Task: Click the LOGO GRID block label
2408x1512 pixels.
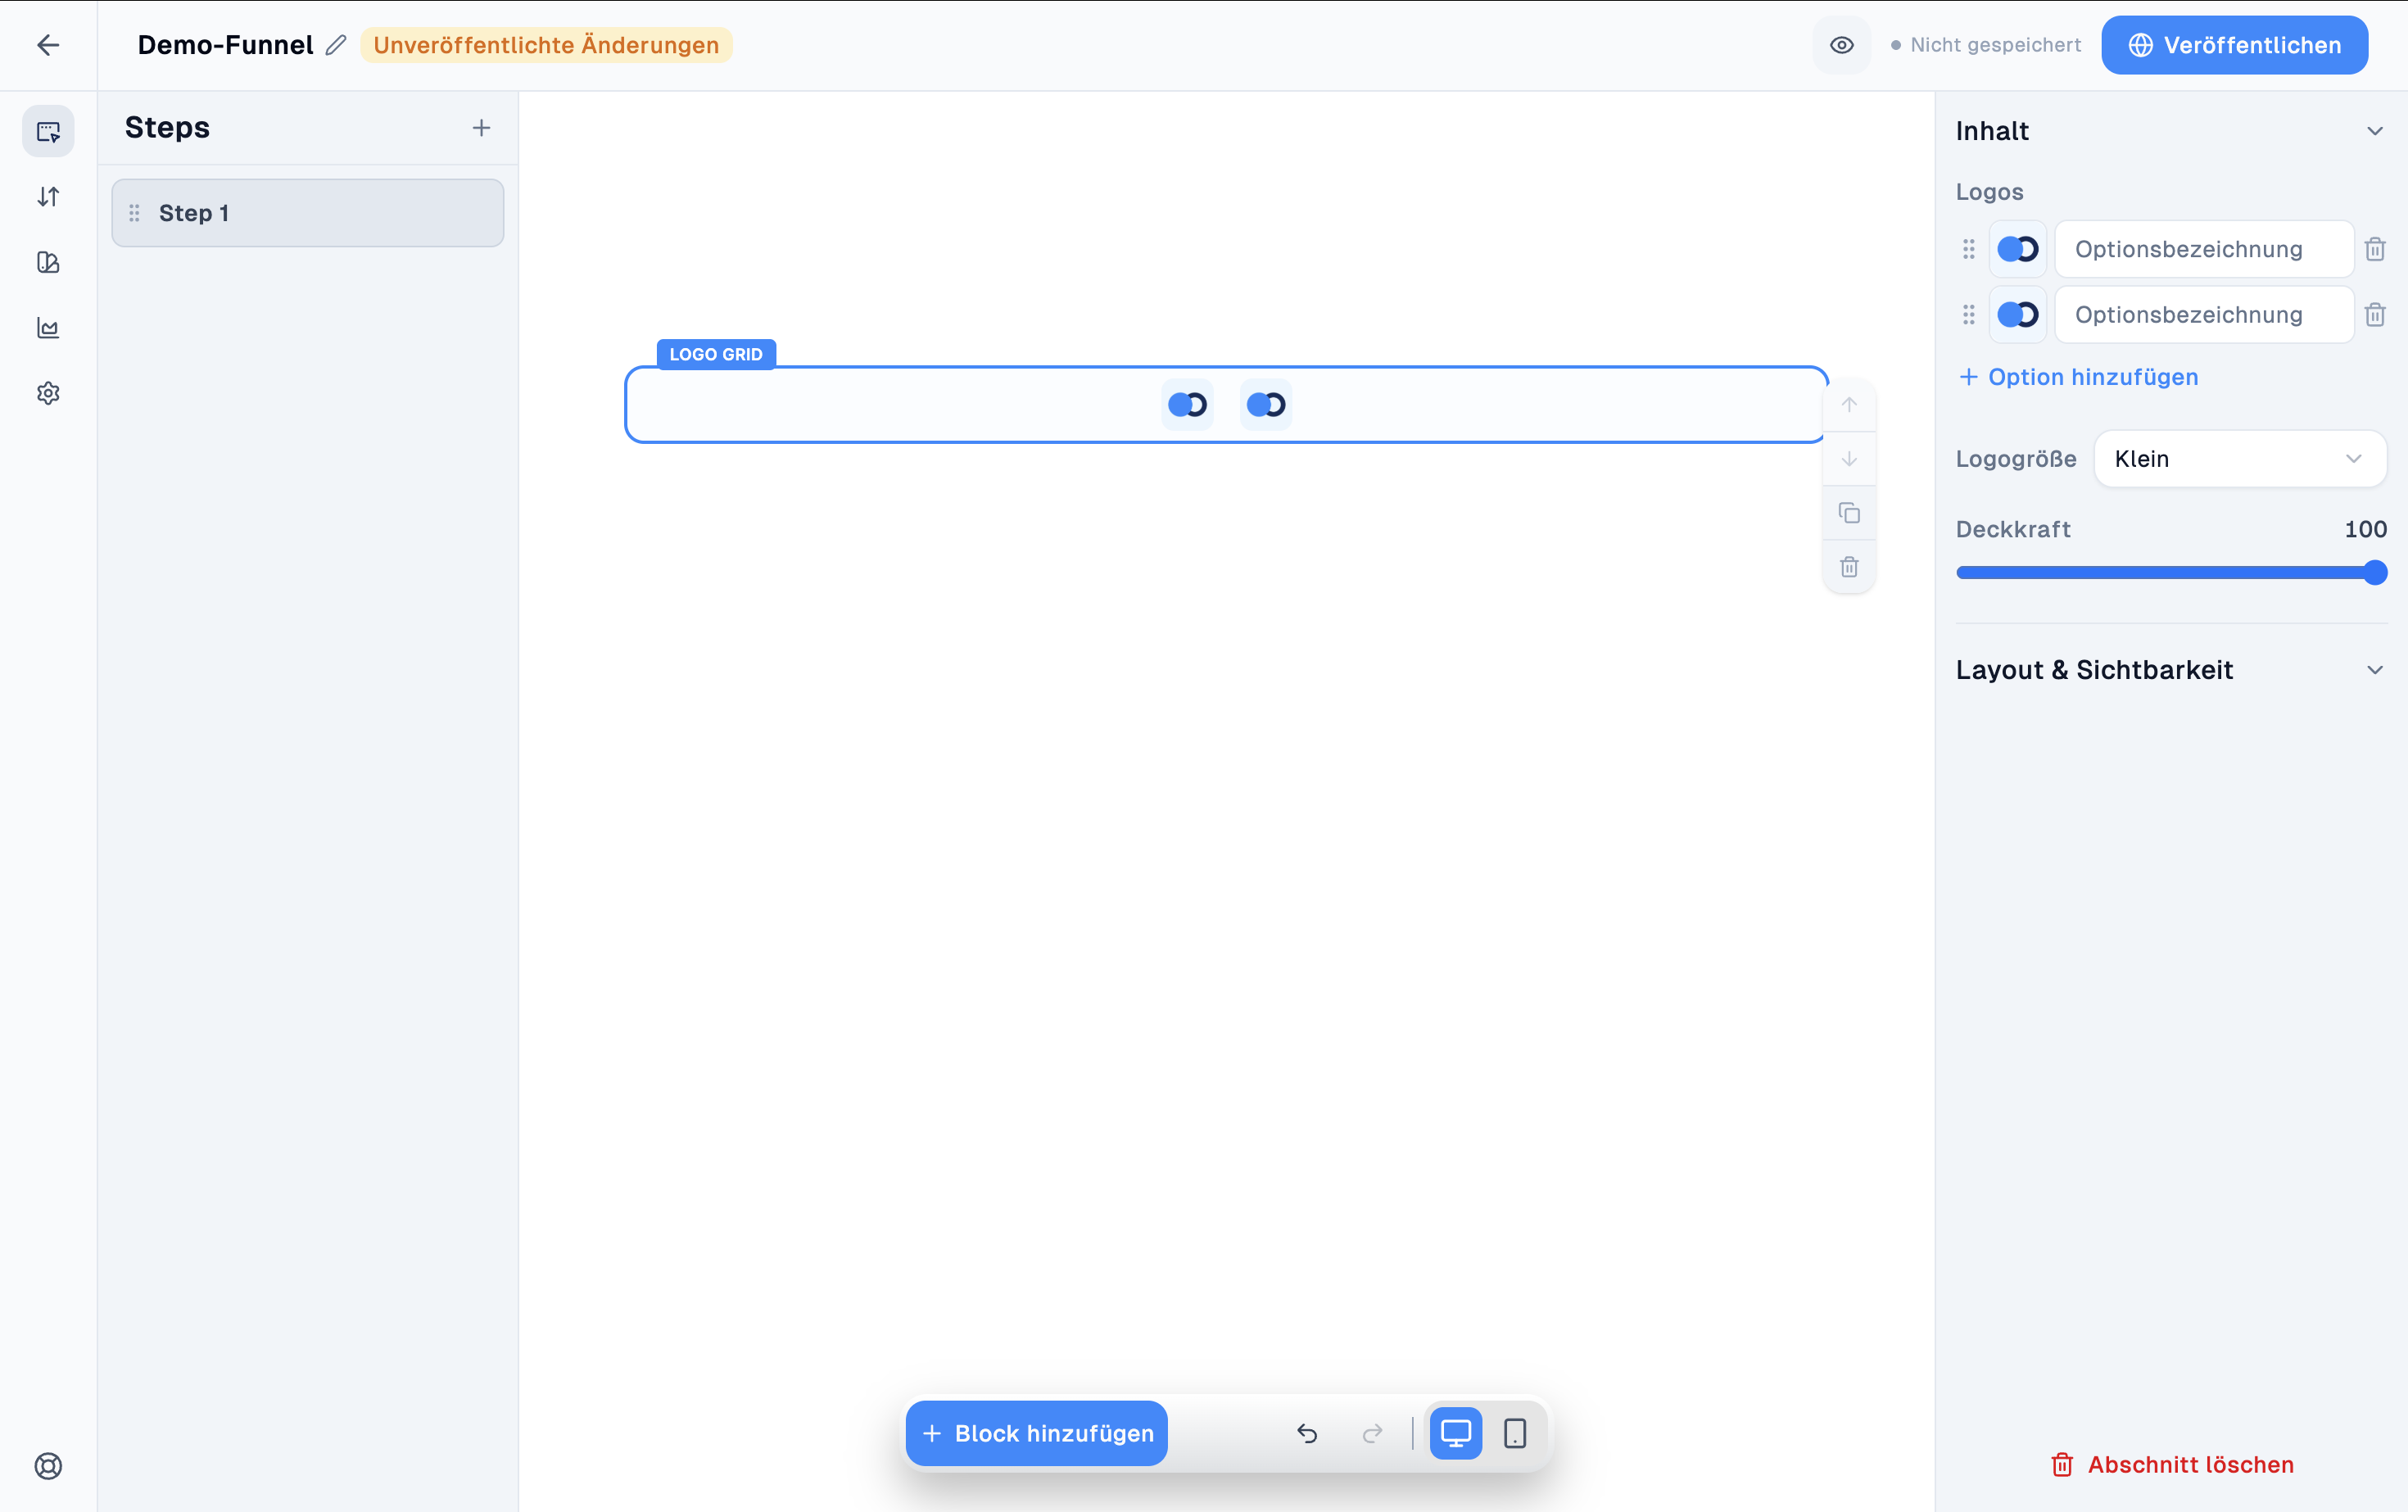Action: point(716,354)
